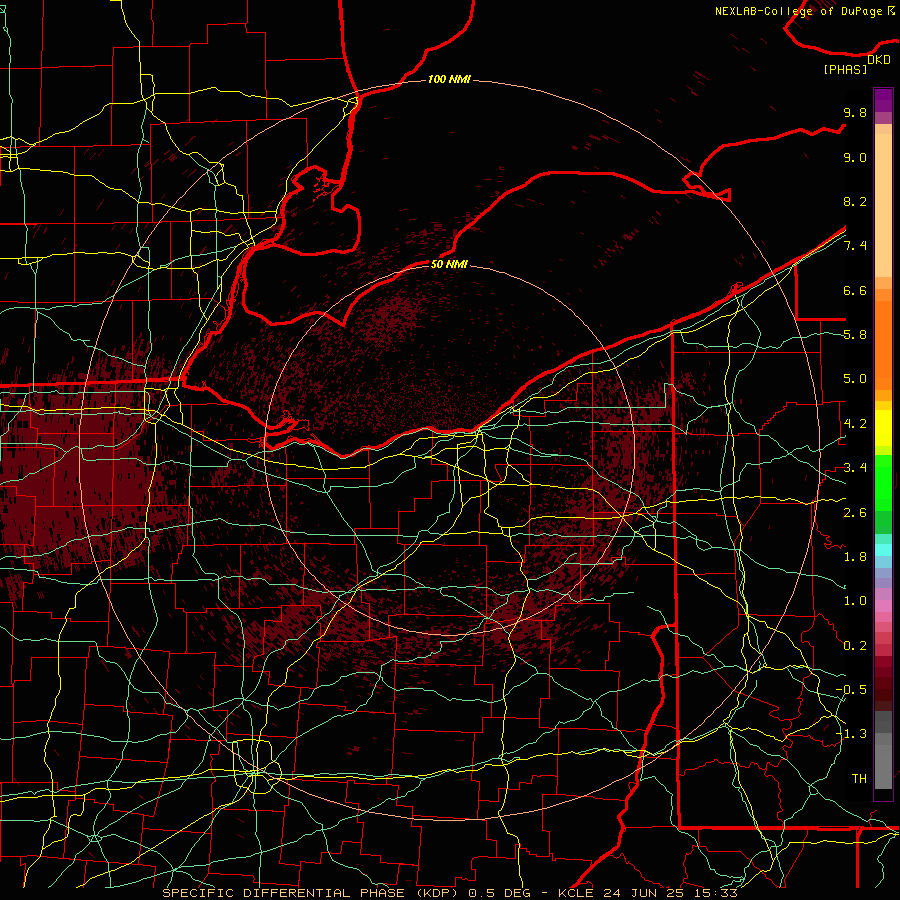Viewport: 900px width, 900px height.
Task: Click "SPECIFIC DIFFERENTIAL PHASE" in the bottom caption
Action: coord(284,893)
